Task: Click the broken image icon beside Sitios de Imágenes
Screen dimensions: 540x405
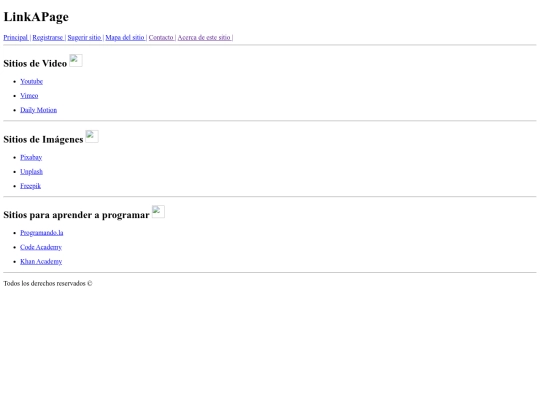Action: point(92,136)
